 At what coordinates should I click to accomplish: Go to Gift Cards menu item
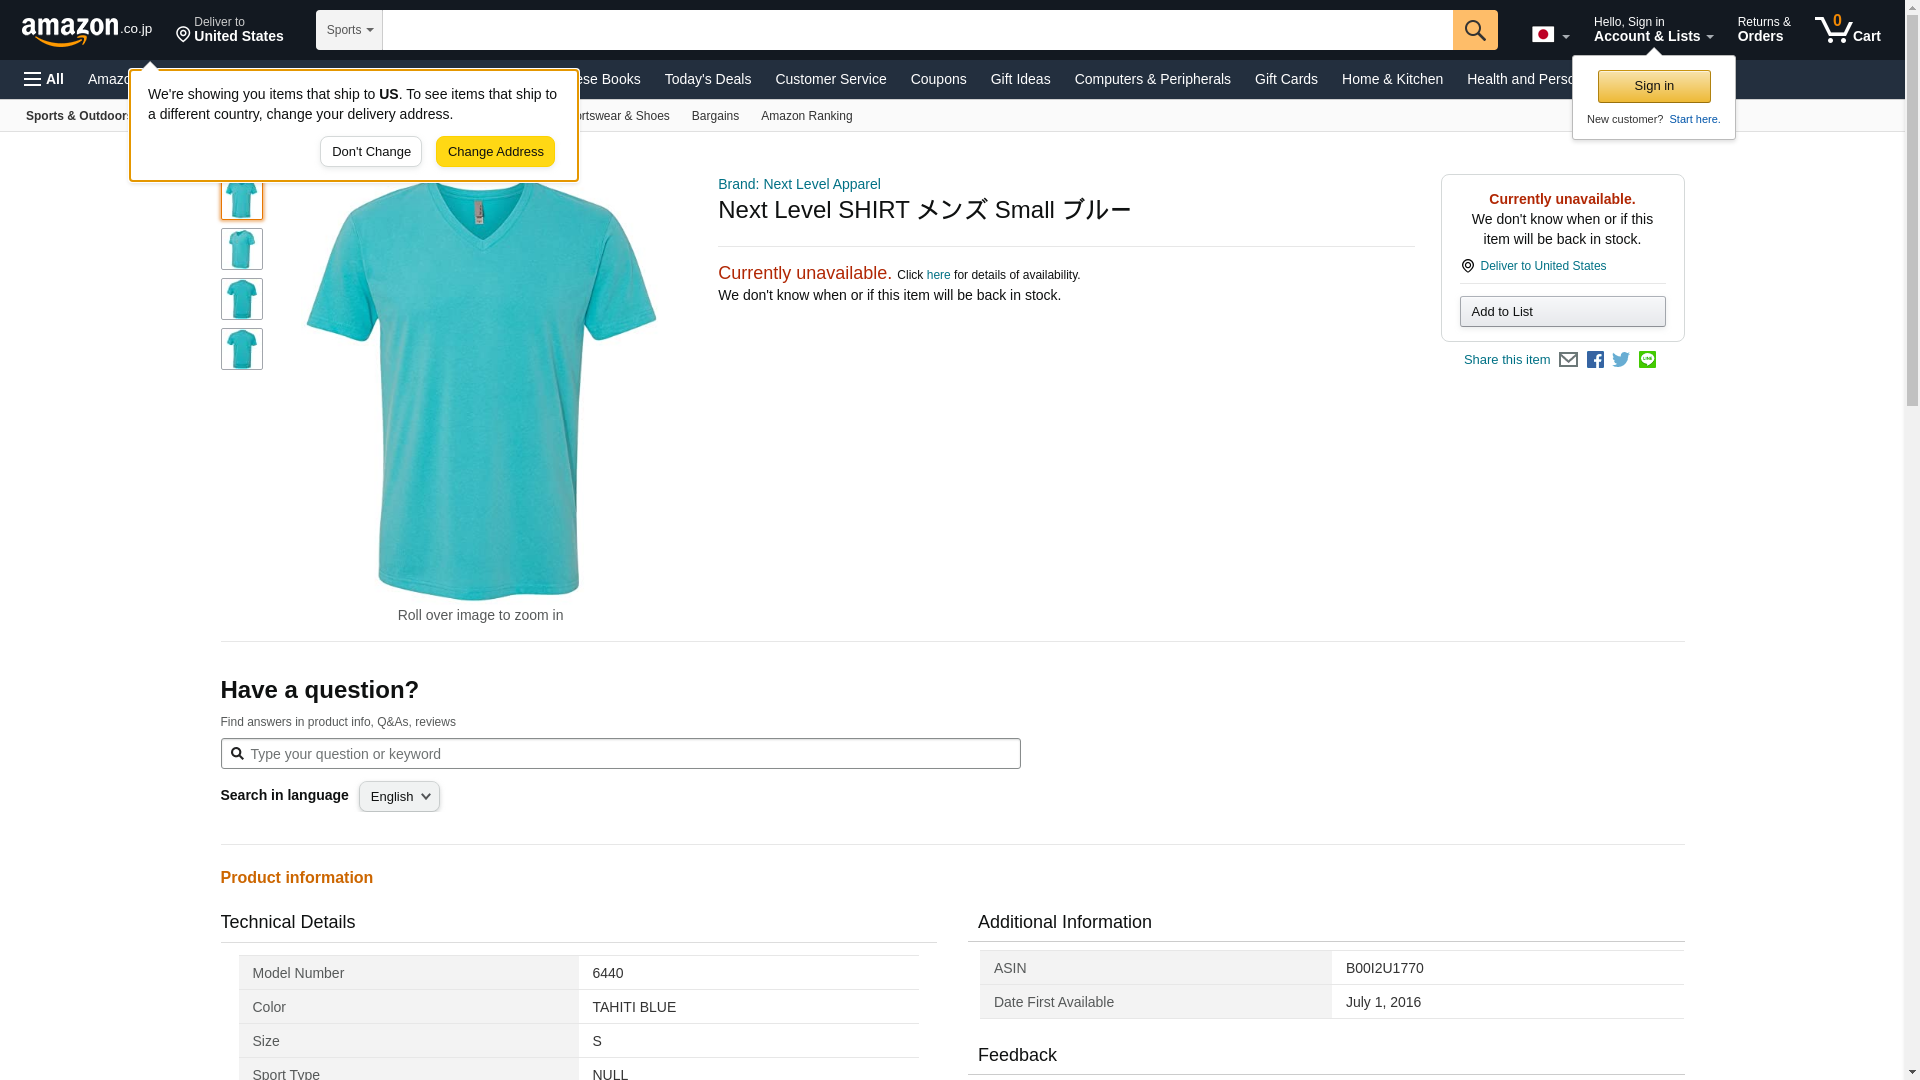tap(1285, 79)
